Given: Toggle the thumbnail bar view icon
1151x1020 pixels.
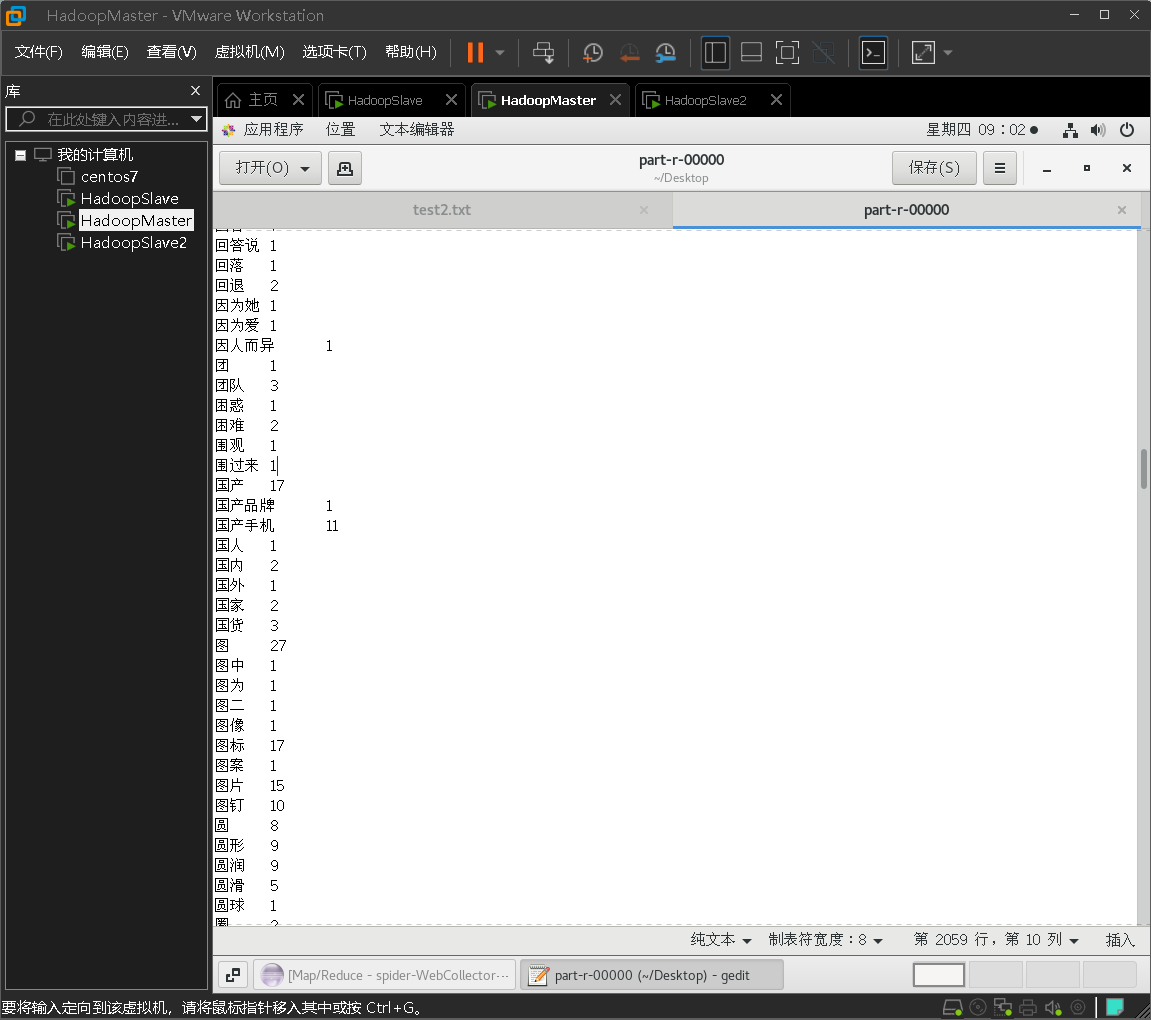Looking at the screenshot, I should [751, 53].
